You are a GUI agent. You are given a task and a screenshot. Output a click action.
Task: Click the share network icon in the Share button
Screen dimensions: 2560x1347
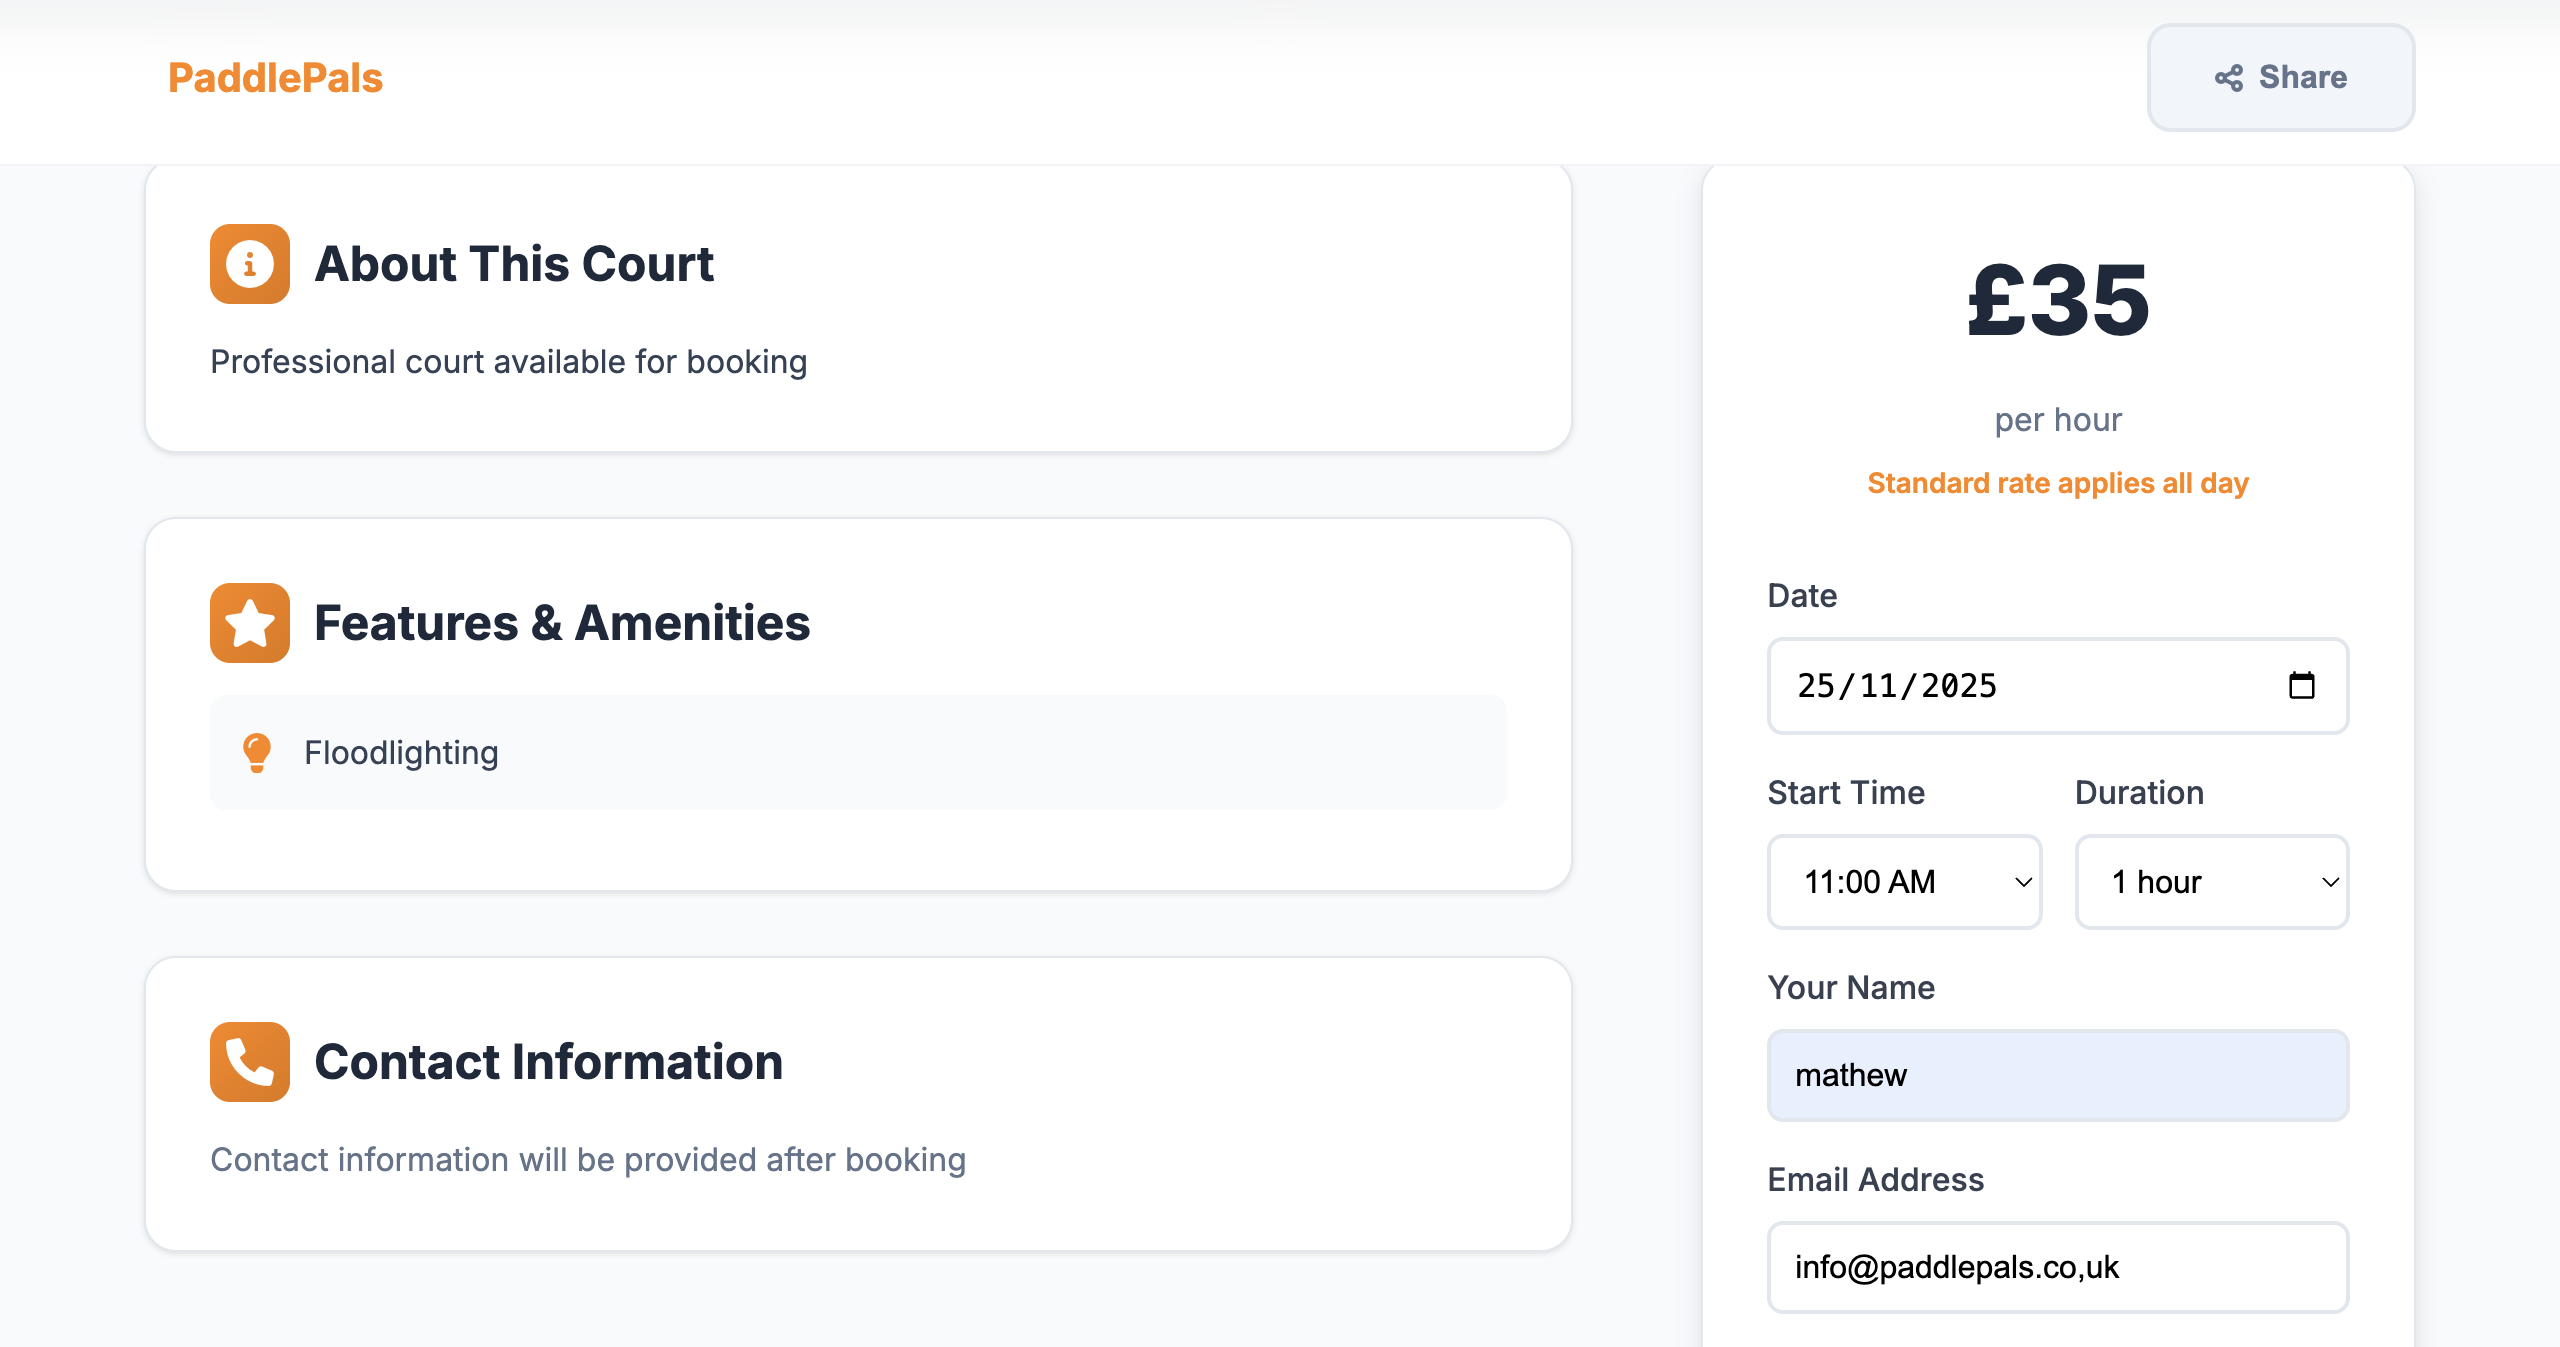2229,78
